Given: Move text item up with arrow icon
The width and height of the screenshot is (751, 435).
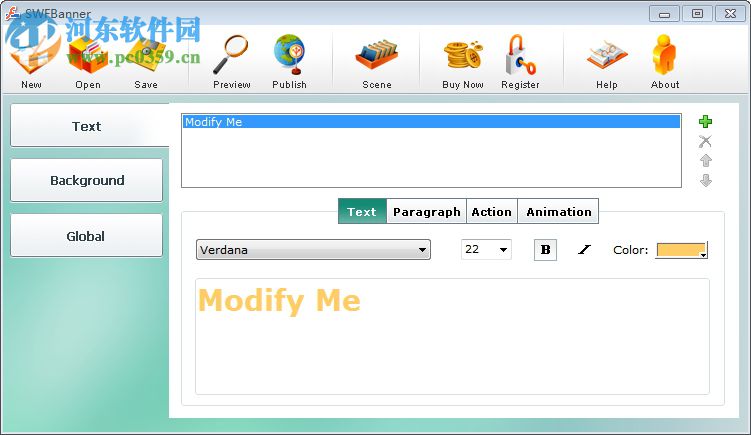Looking at the screenshot, I should tap(705, 160).
